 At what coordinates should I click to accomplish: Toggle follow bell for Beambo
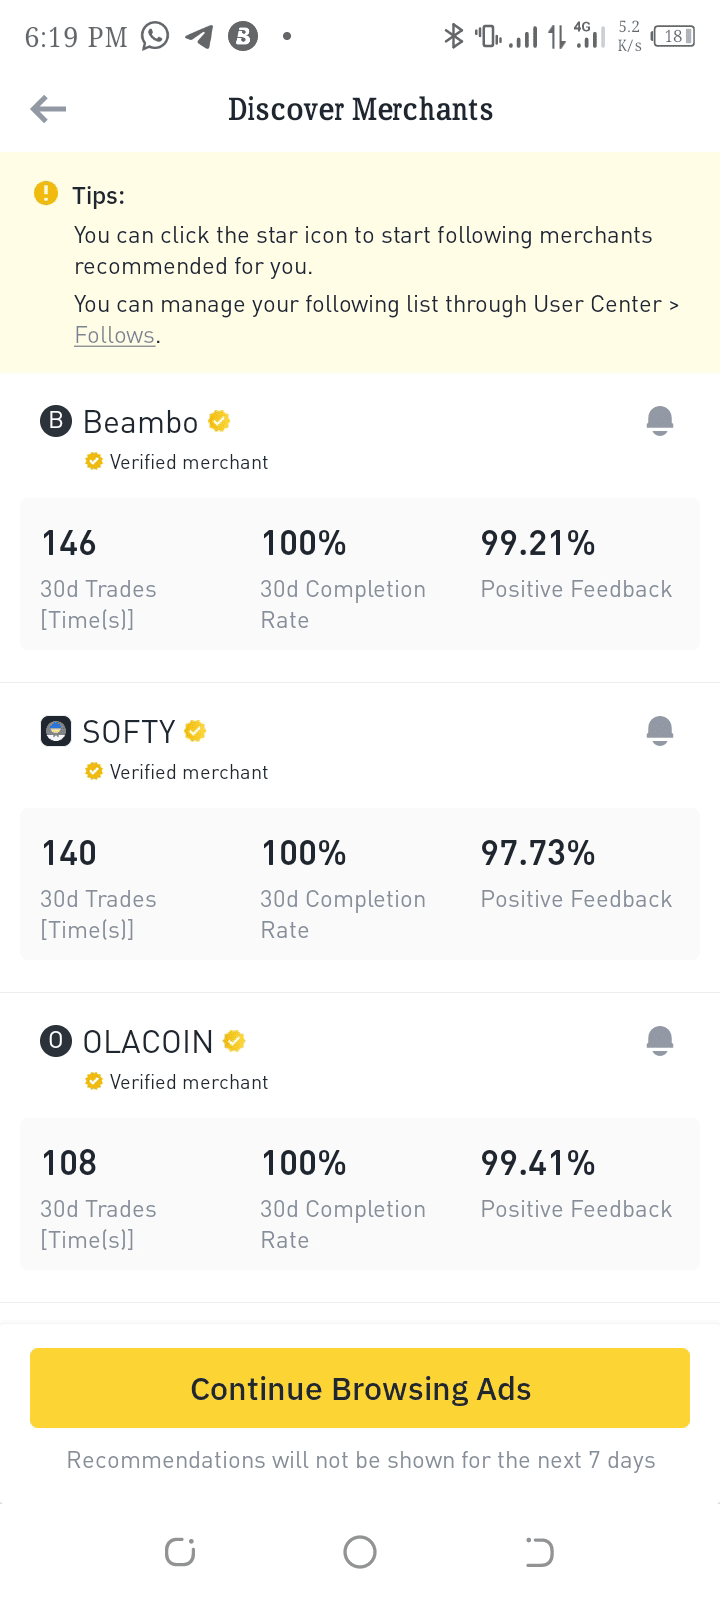coord(659,421)
